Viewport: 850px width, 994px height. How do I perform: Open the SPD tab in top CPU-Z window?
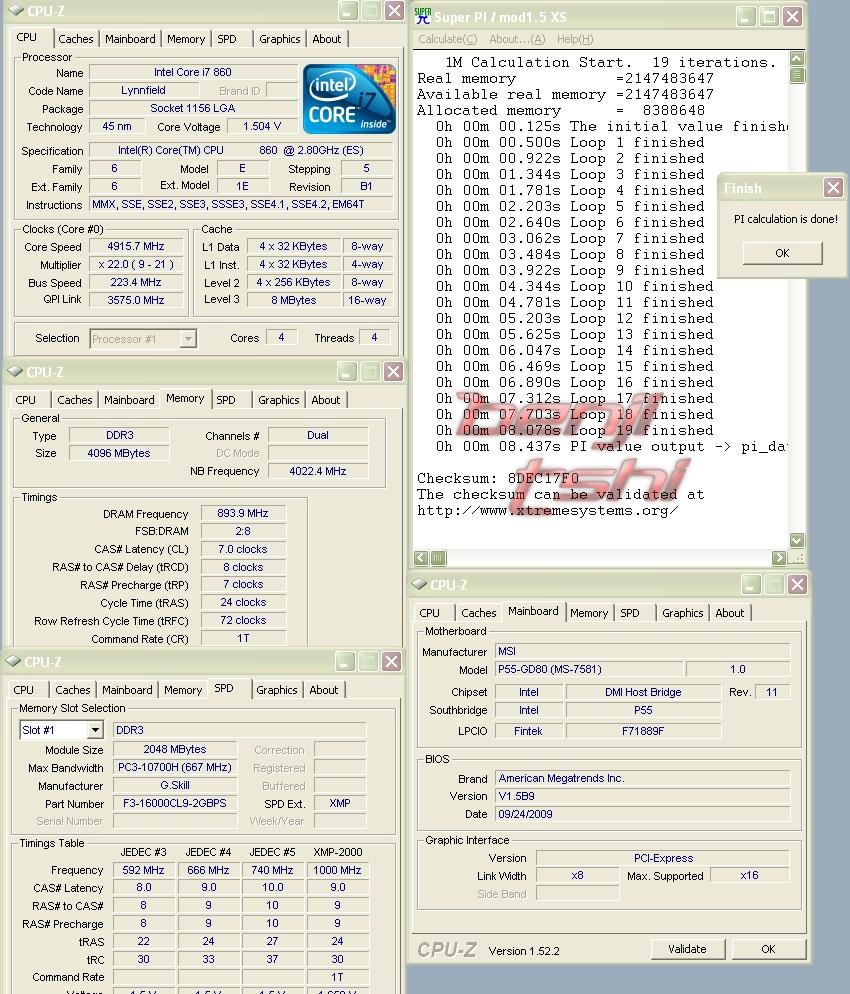pyautogui.click(x=226, y=39)
